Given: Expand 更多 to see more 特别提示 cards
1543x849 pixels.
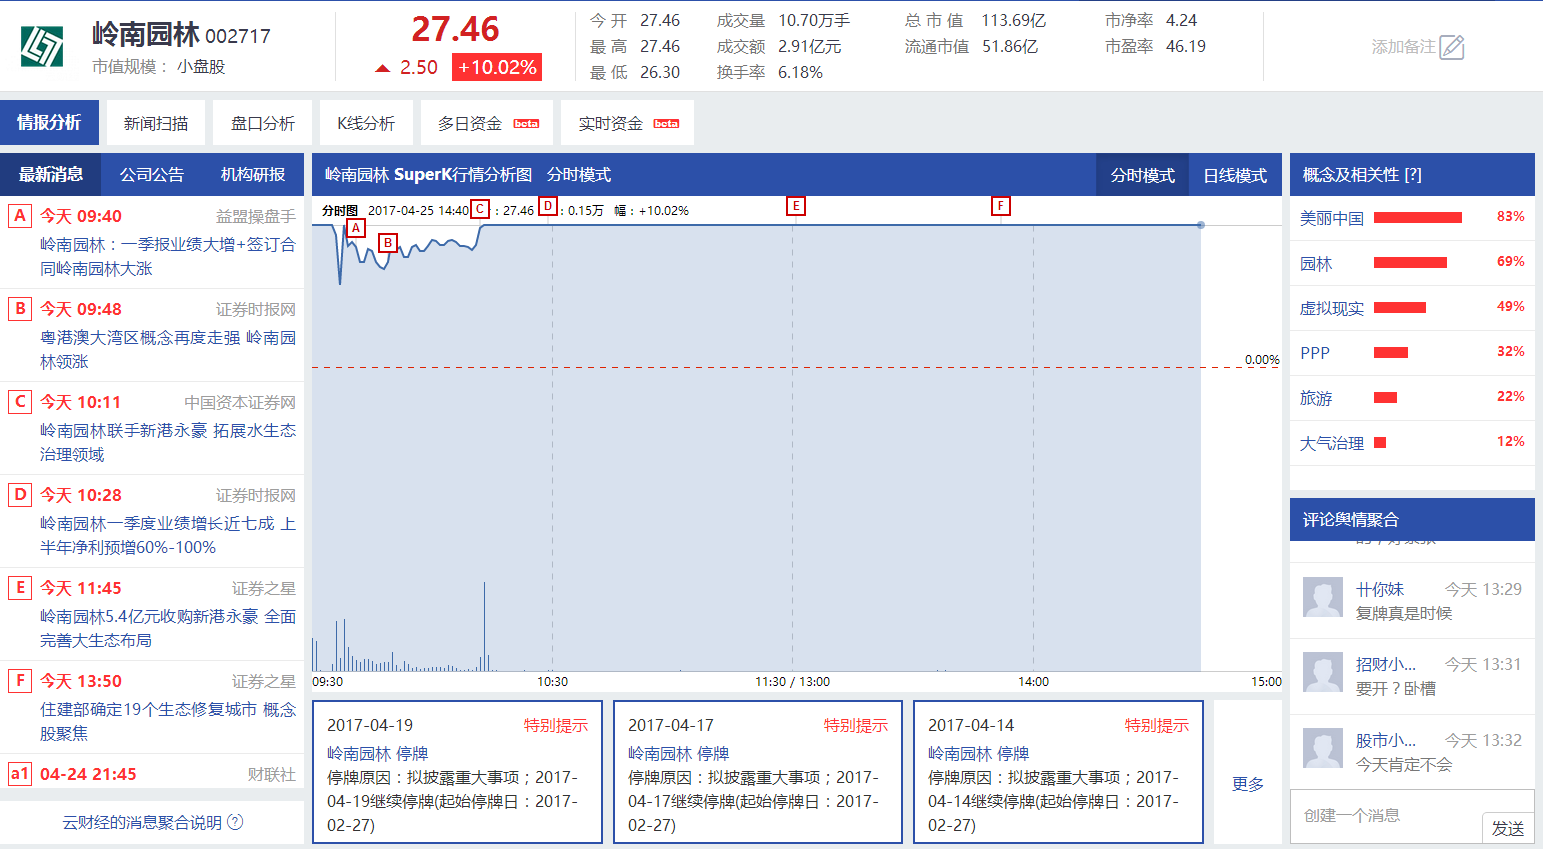Looking at the screenshot, I should (x=1245, y=785).
